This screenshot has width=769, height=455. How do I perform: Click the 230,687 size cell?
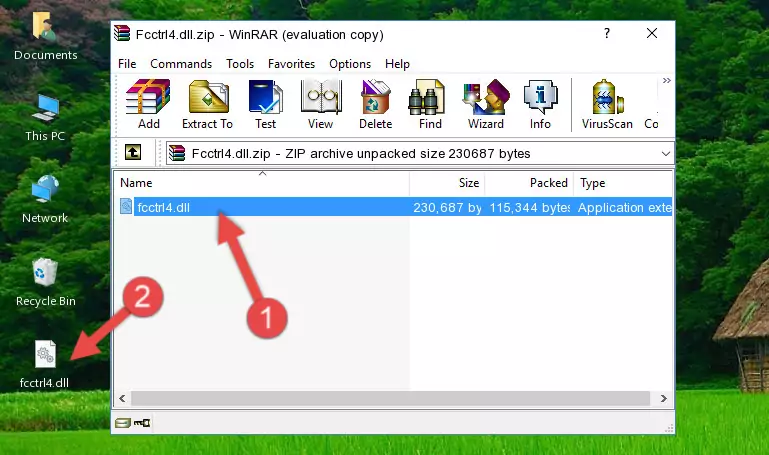point(447,207)
